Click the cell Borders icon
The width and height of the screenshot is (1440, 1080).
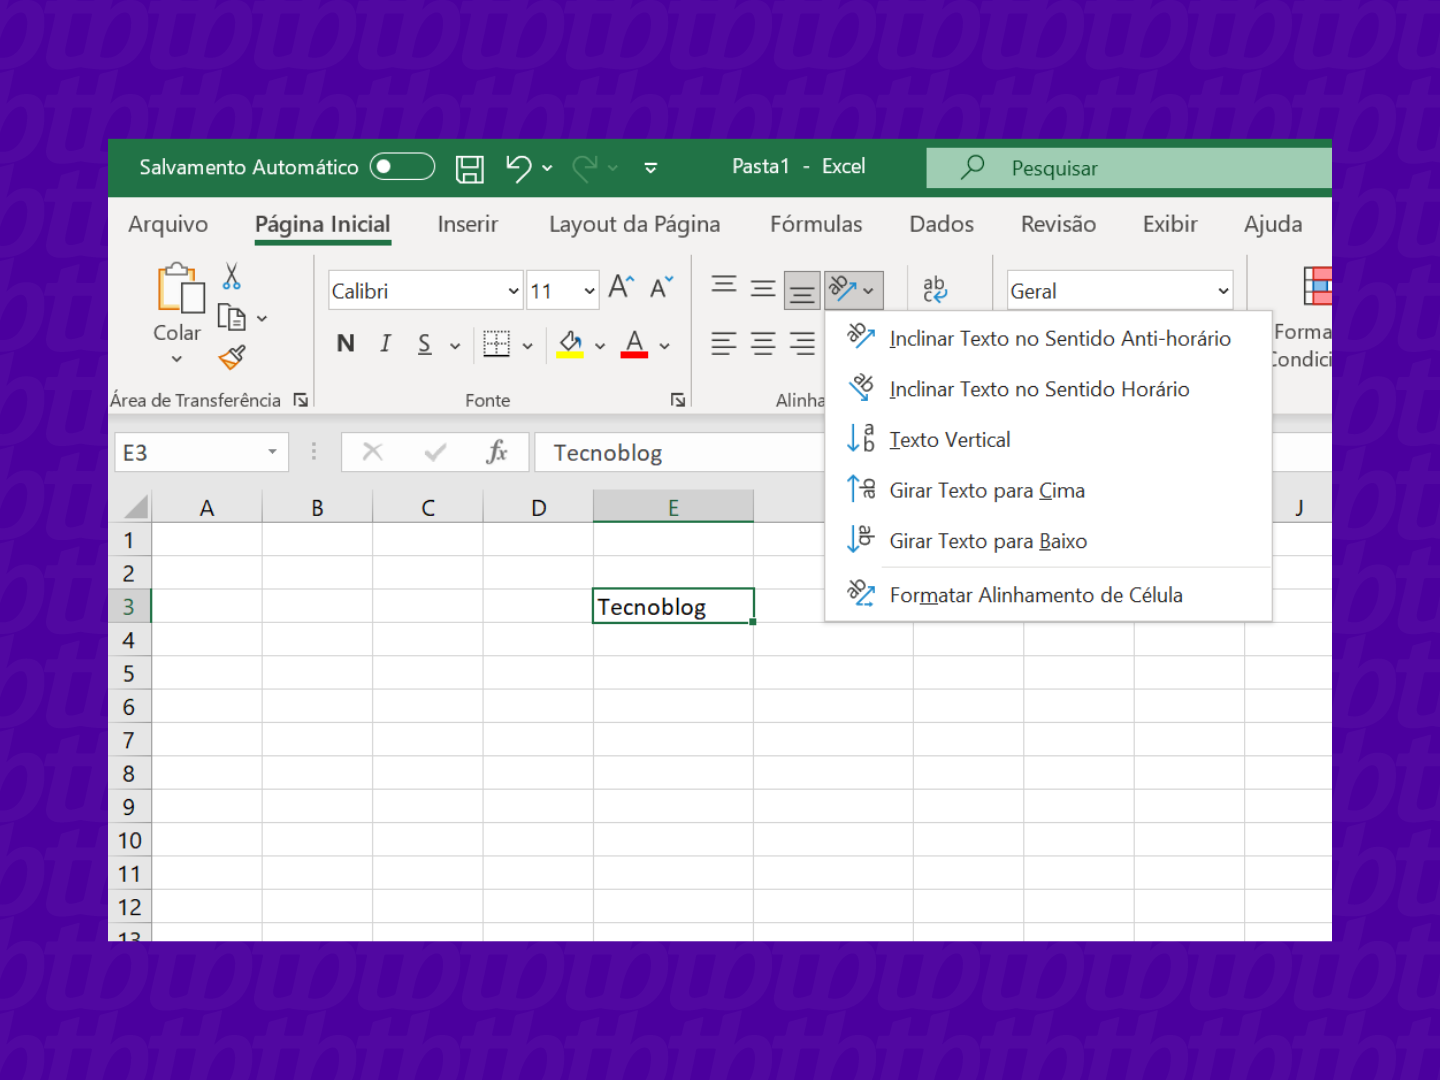pos(497,344)
